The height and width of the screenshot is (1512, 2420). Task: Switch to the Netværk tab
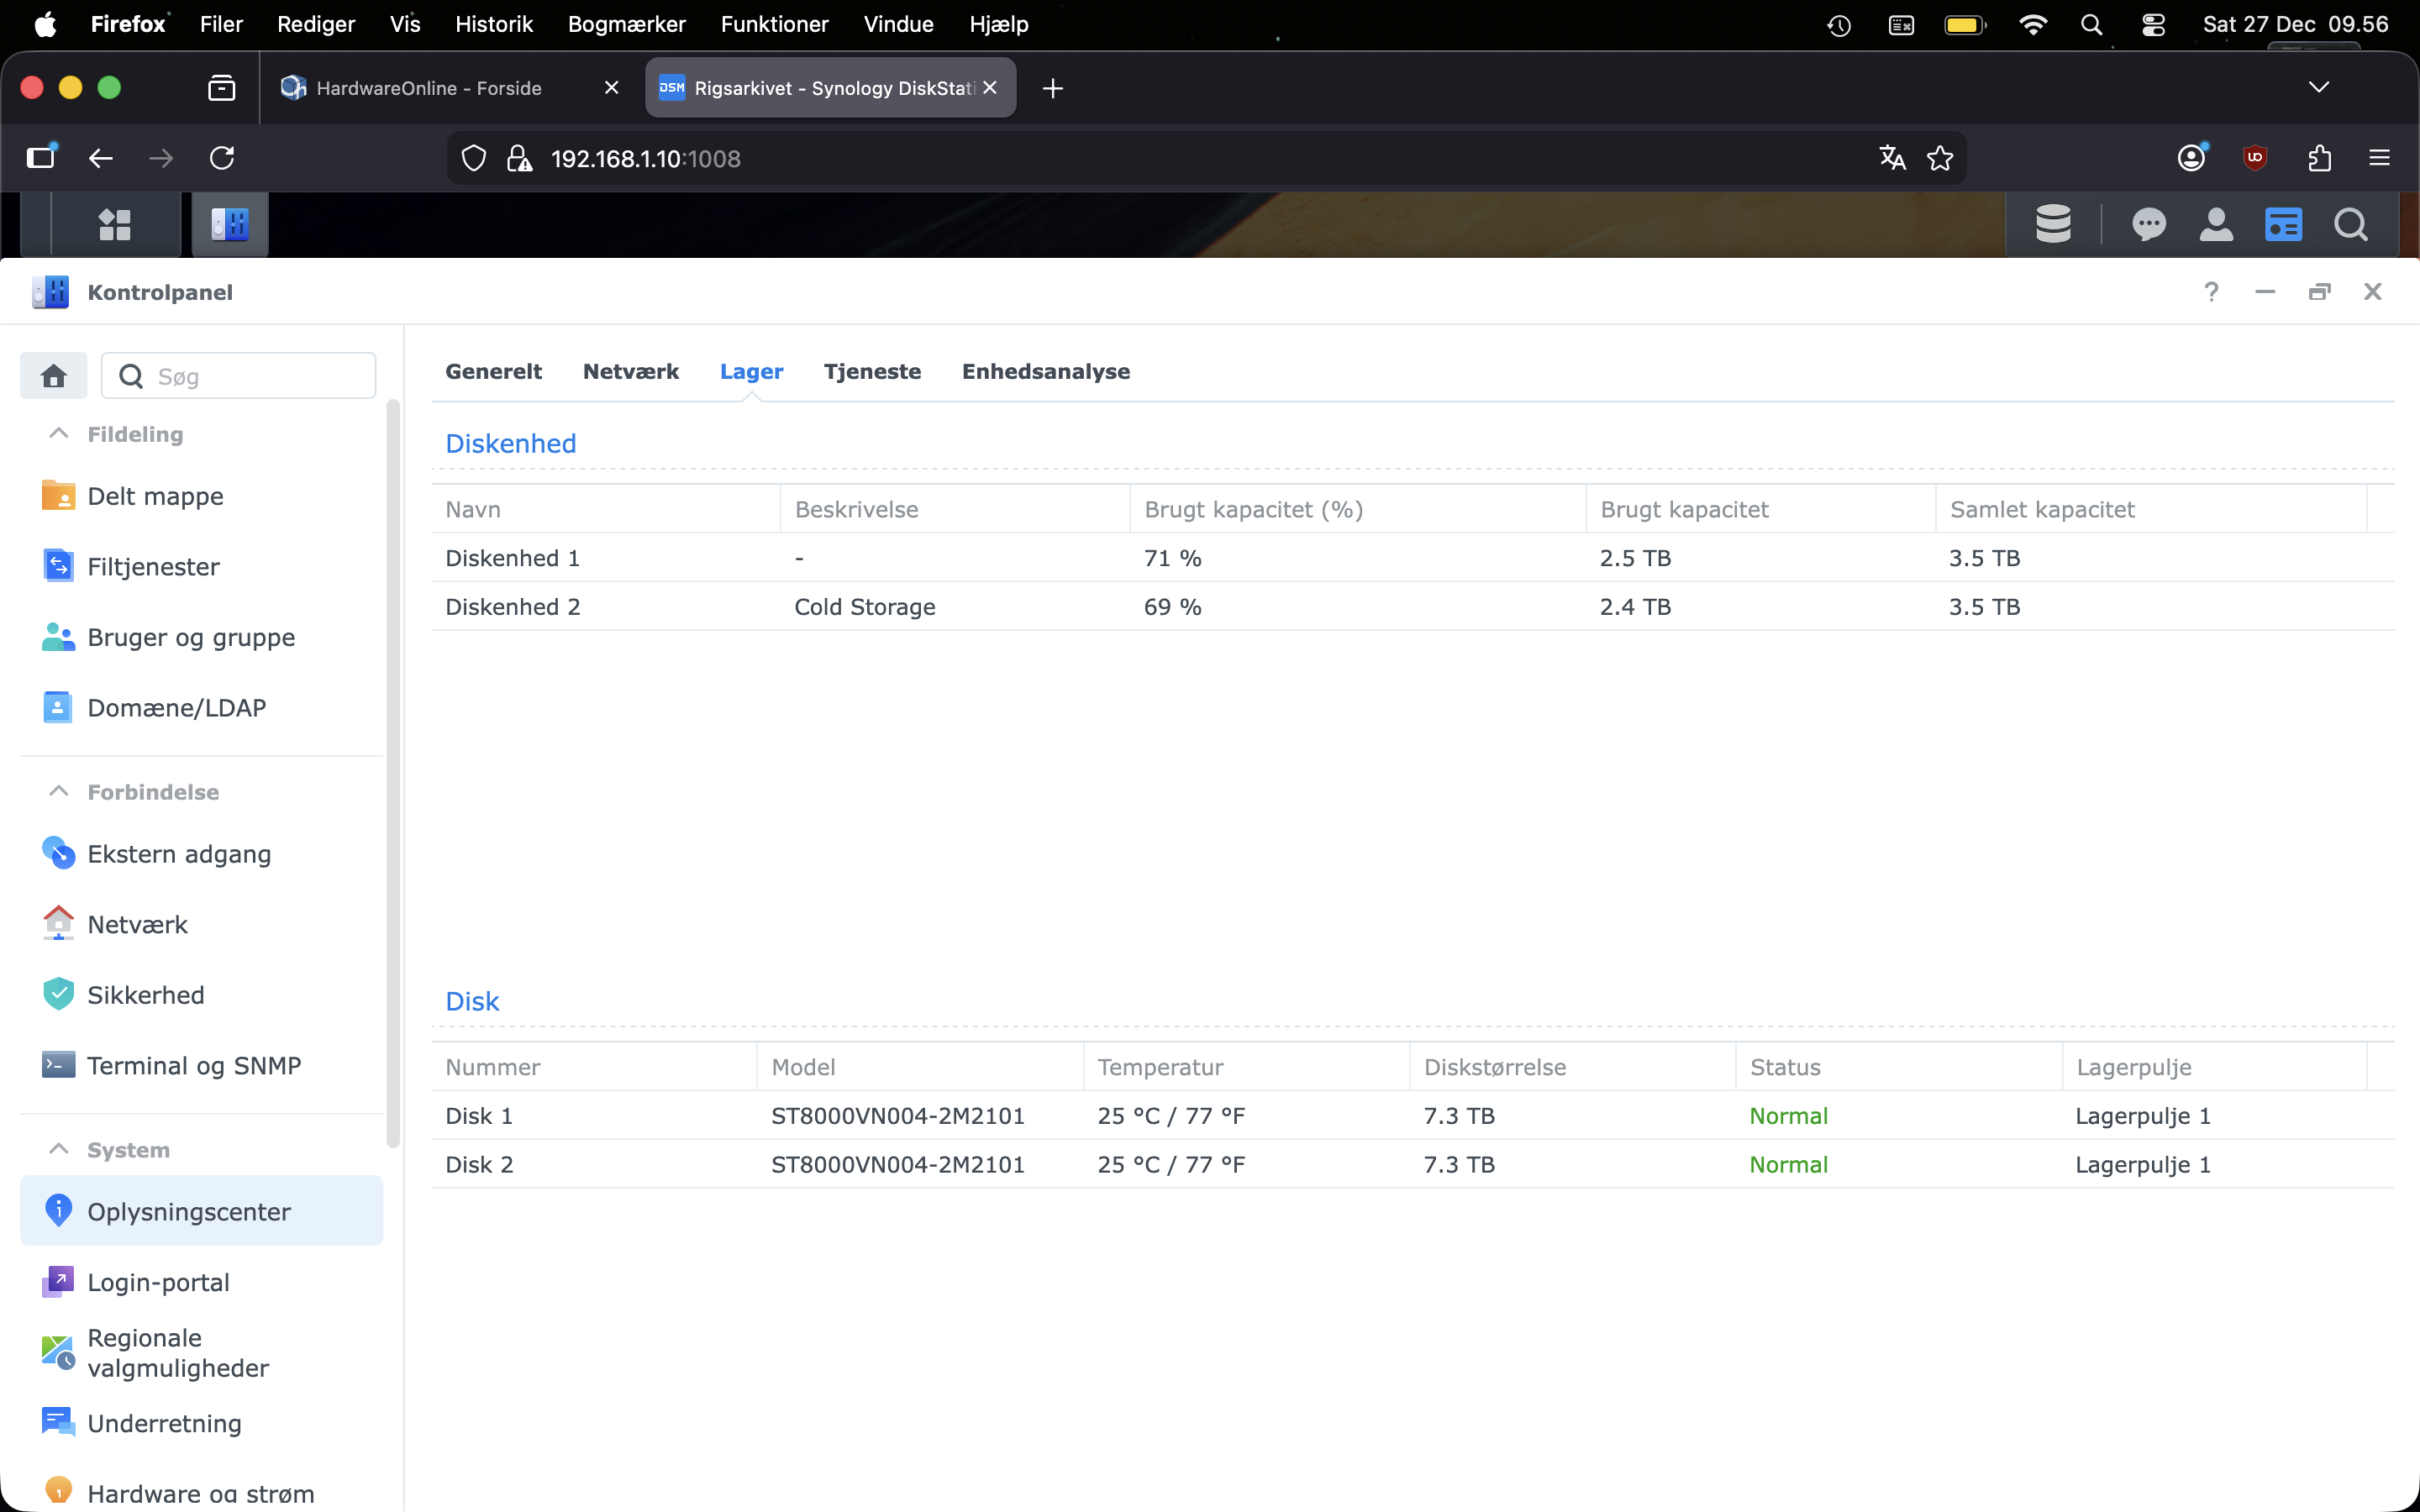[x=630, y=371]
